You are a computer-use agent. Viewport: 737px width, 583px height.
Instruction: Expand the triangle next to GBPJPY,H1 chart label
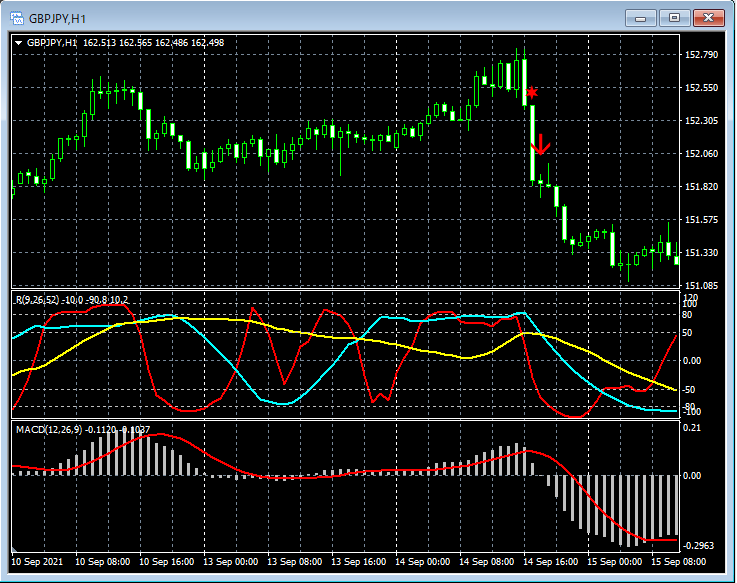click(19, 43)
